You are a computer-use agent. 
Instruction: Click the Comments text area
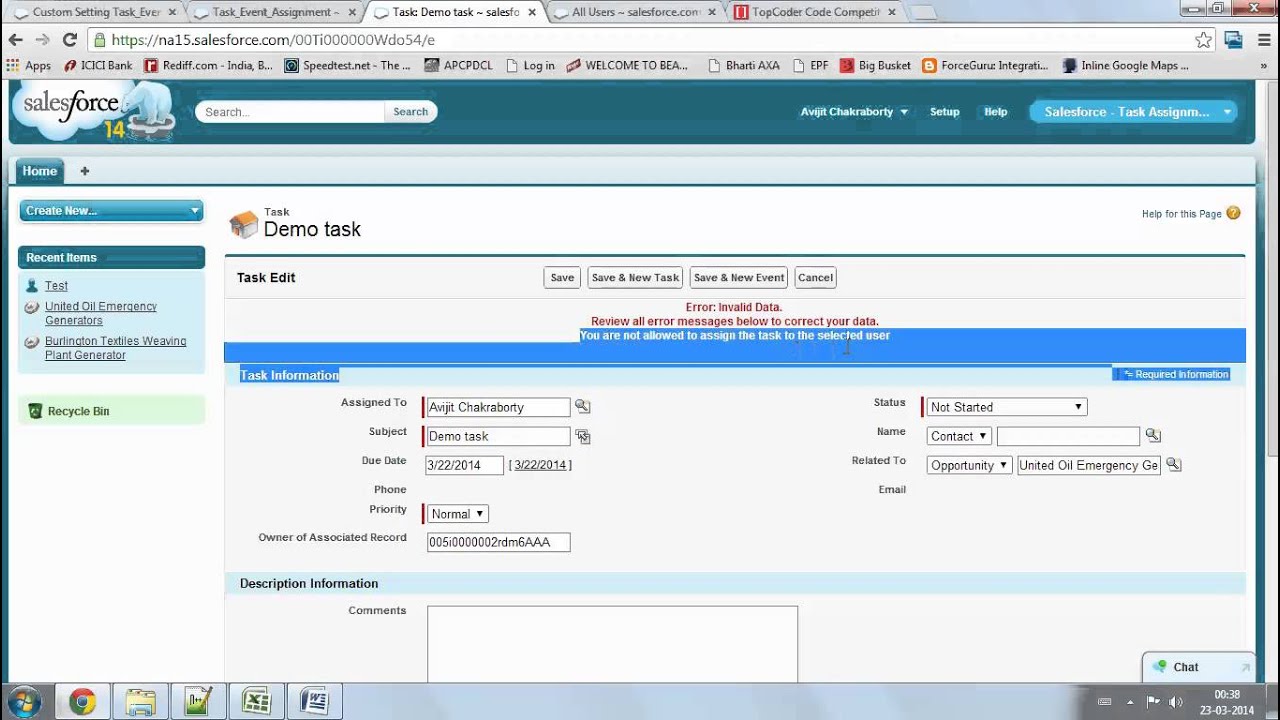[x=612, y=644]
